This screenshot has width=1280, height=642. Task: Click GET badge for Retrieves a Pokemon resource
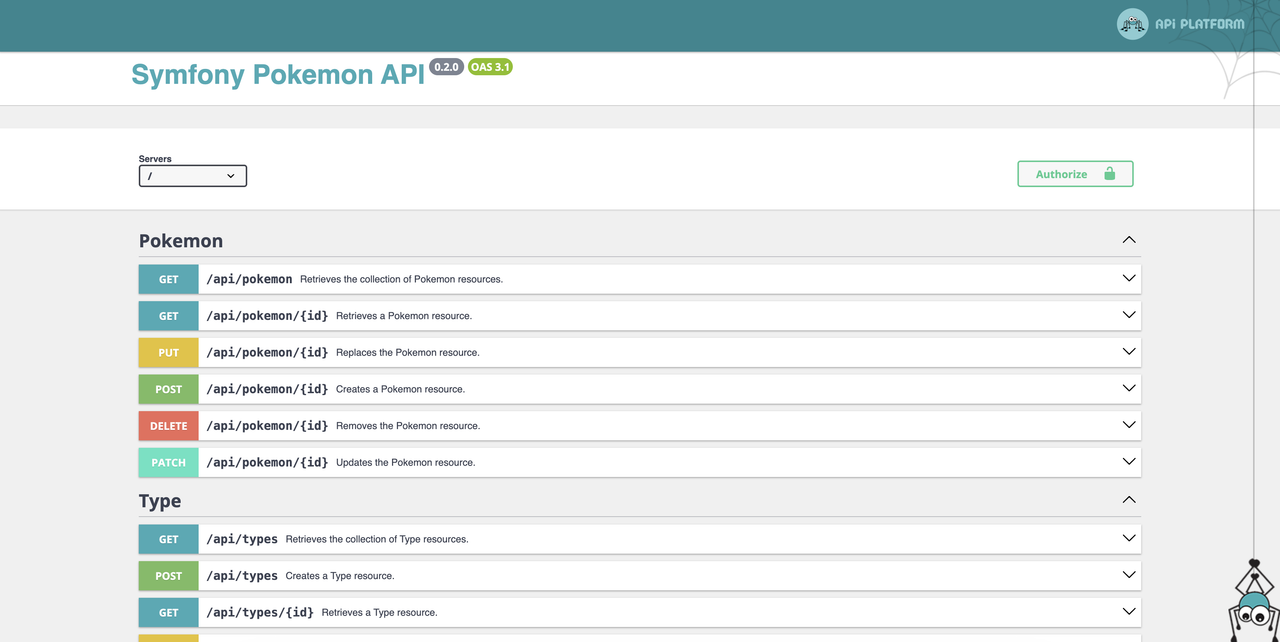[169, 316]
